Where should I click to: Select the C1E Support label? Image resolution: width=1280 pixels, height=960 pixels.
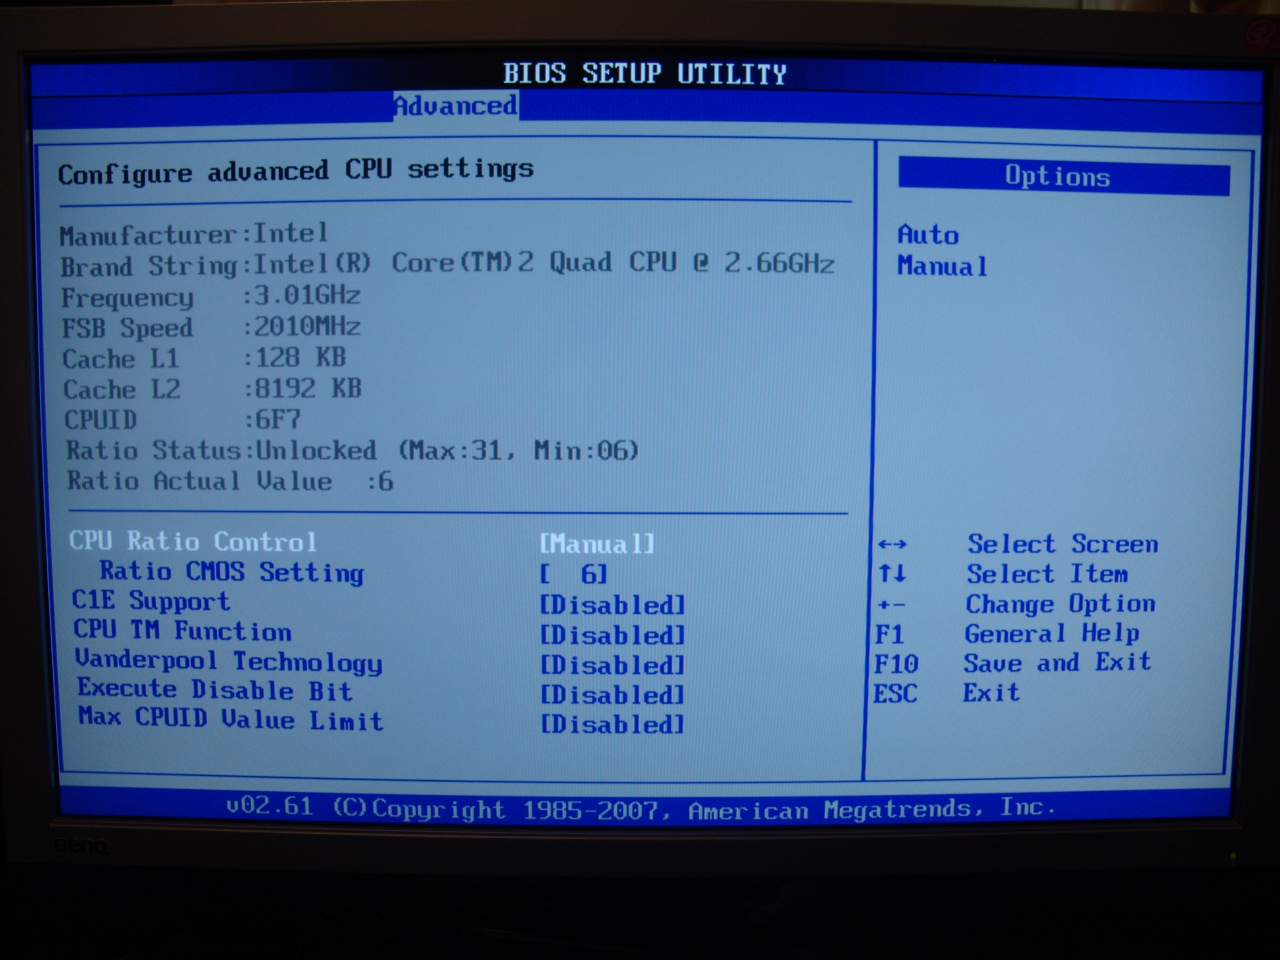pyautogui.click(x=151, y=601)
